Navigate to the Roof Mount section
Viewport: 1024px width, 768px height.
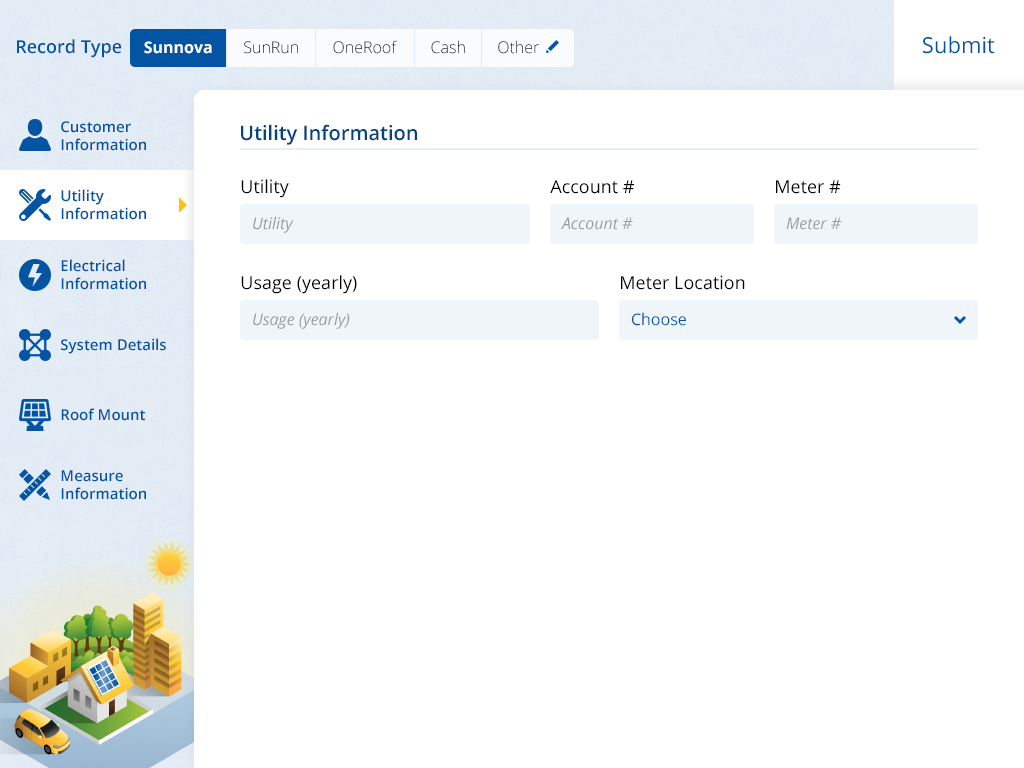[97, 415]
